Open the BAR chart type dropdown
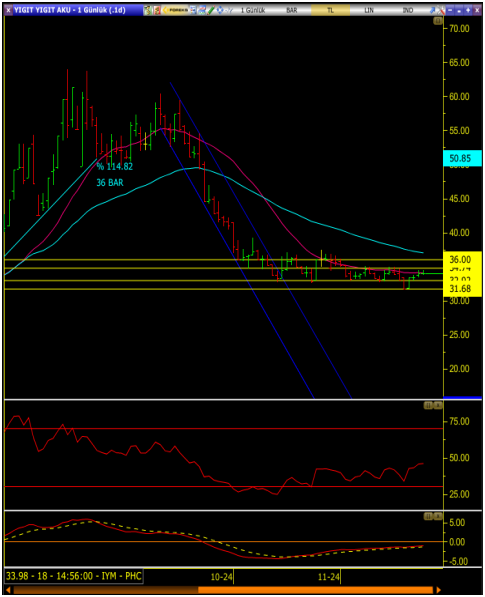The width and height of the screenshot is (485, 597). point(292,10)
